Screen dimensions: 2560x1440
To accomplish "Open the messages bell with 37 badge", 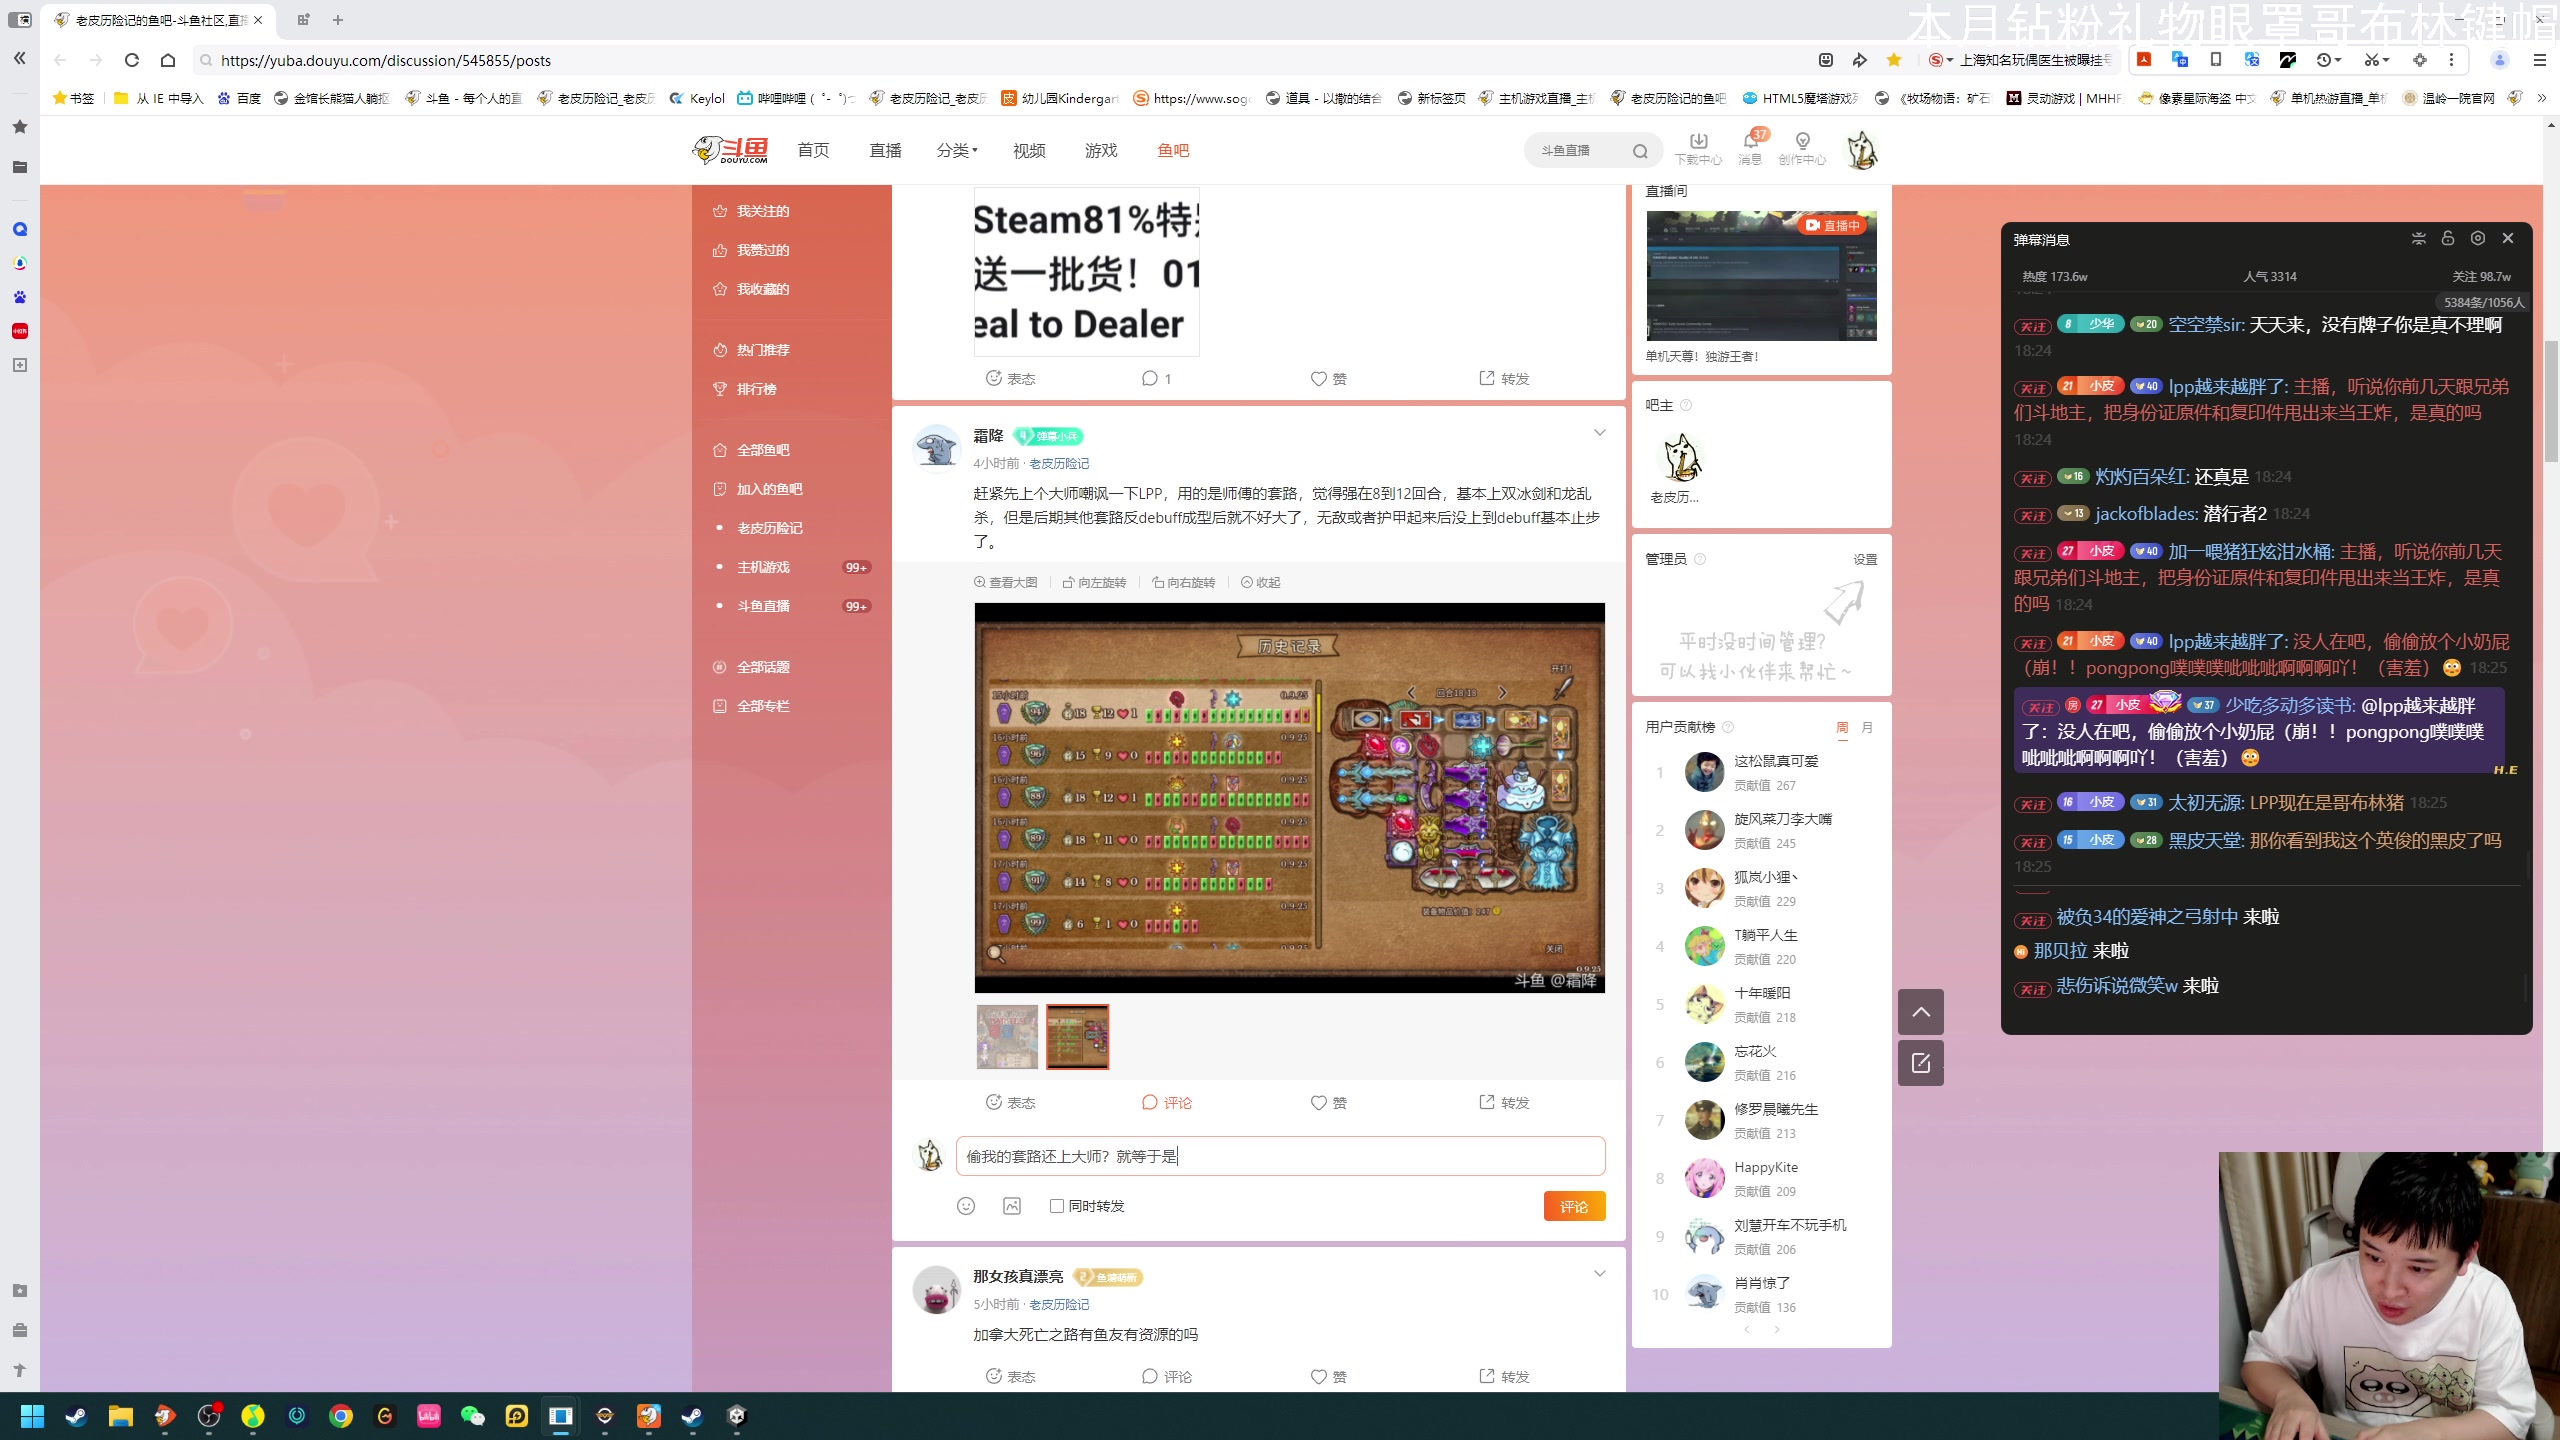I will click(1750, 148).
